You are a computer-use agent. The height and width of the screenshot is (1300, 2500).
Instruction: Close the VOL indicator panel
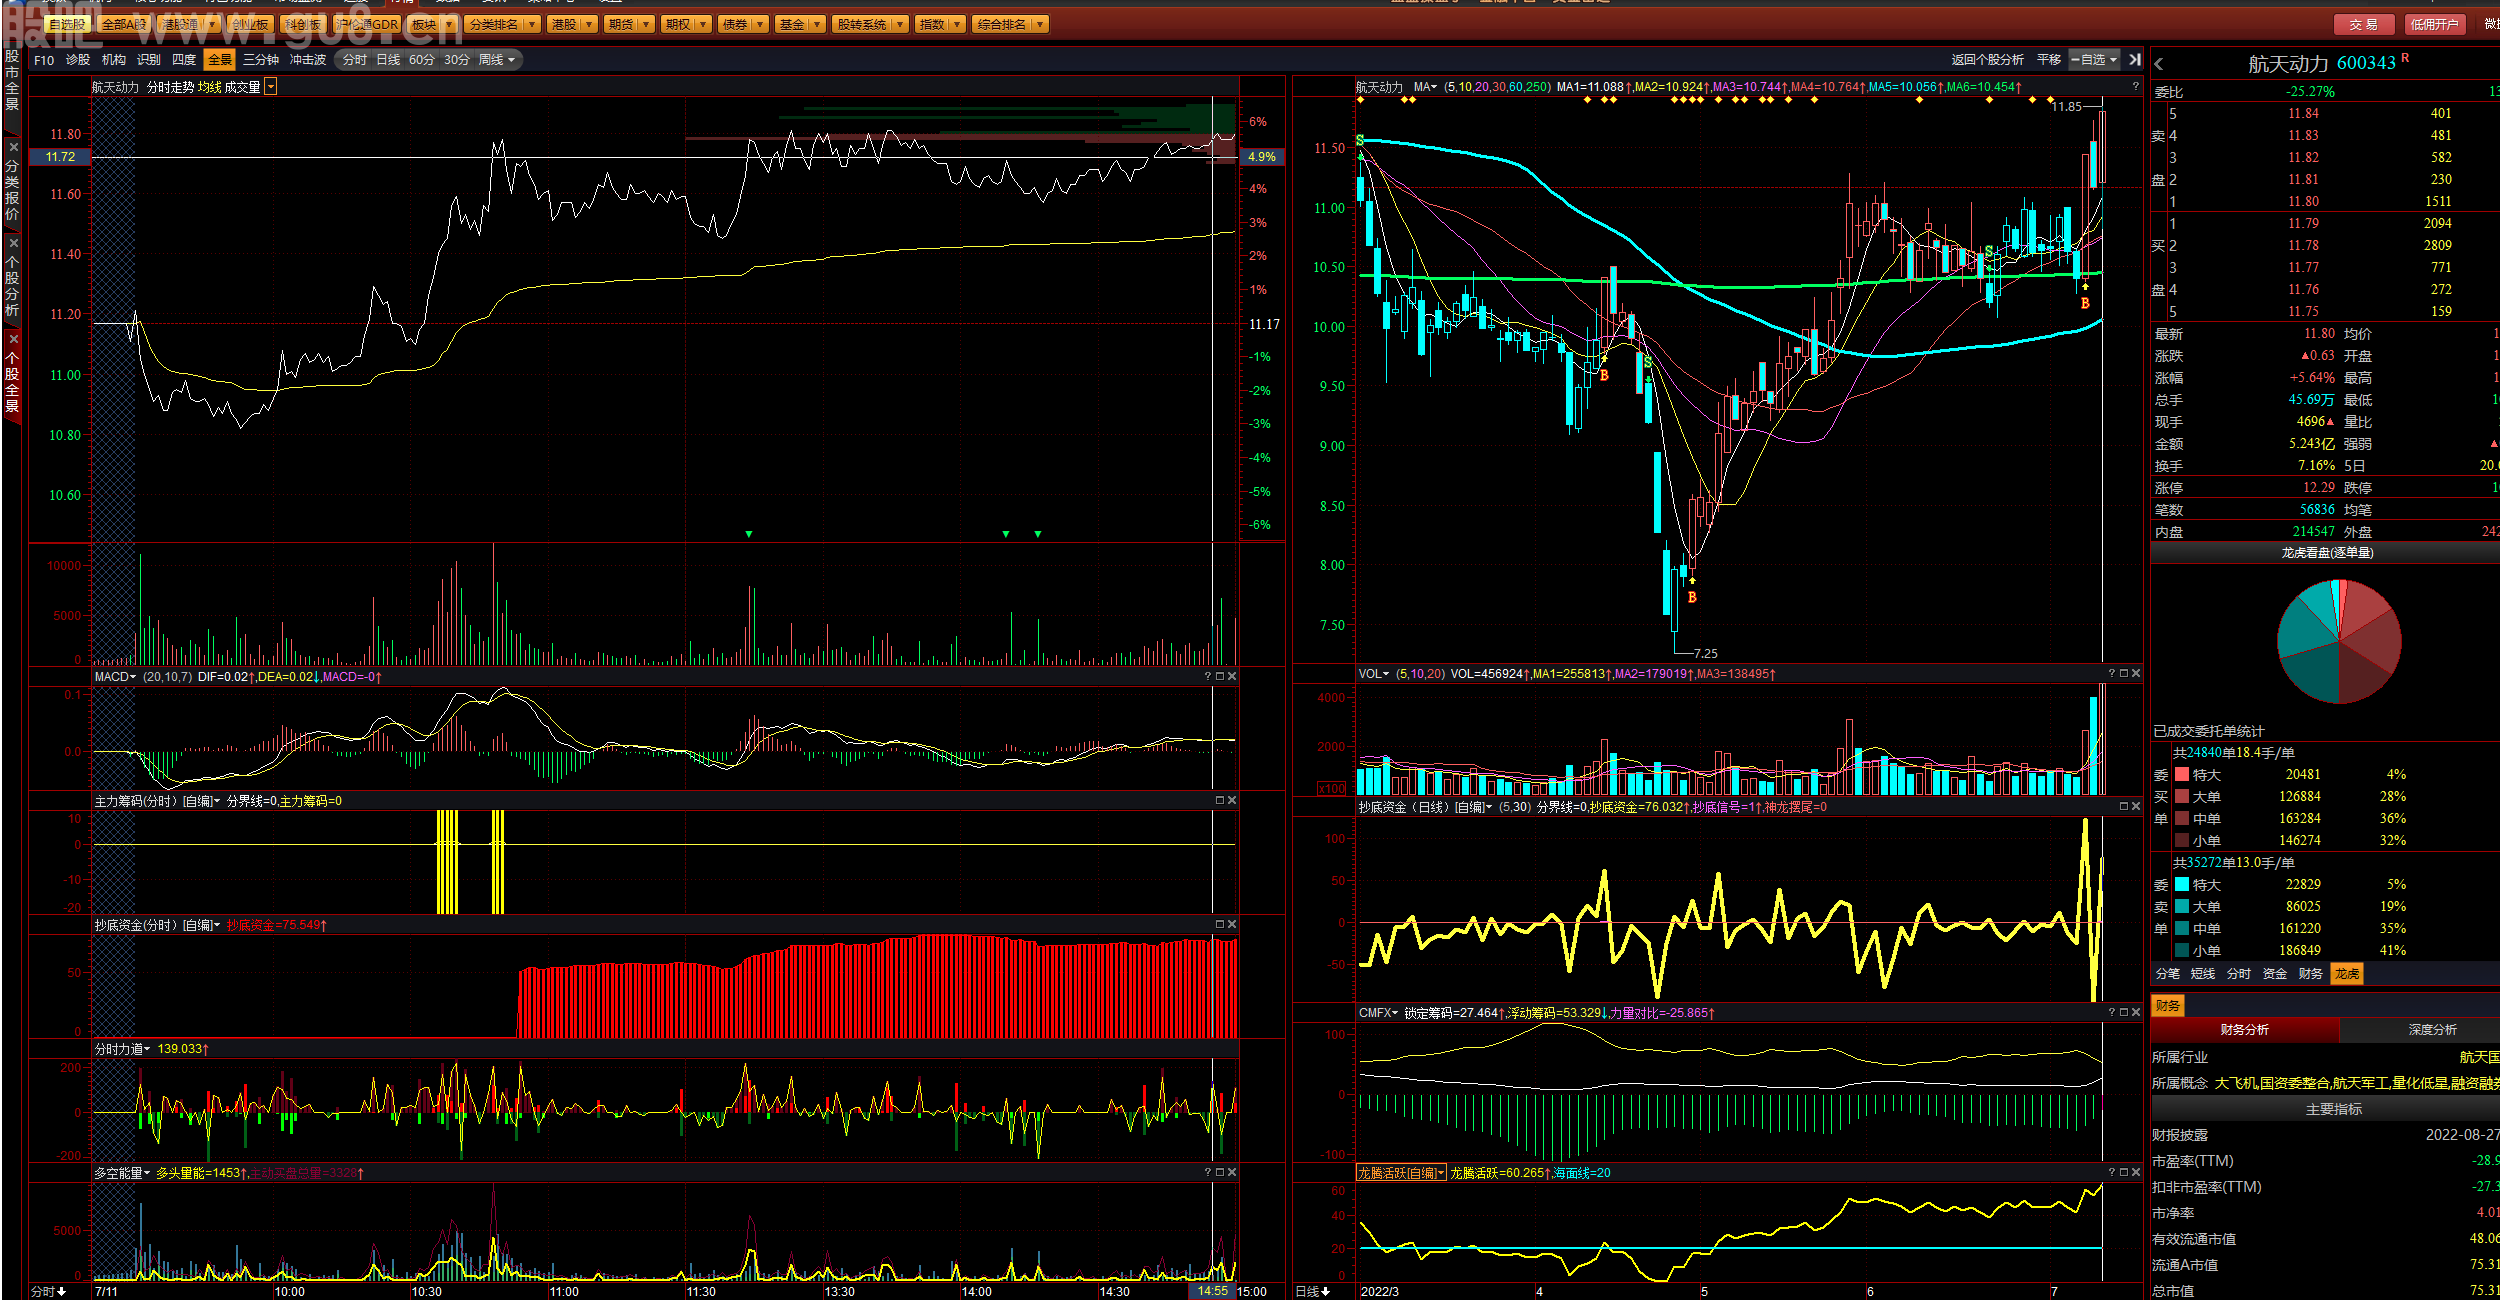(2136, 674)
